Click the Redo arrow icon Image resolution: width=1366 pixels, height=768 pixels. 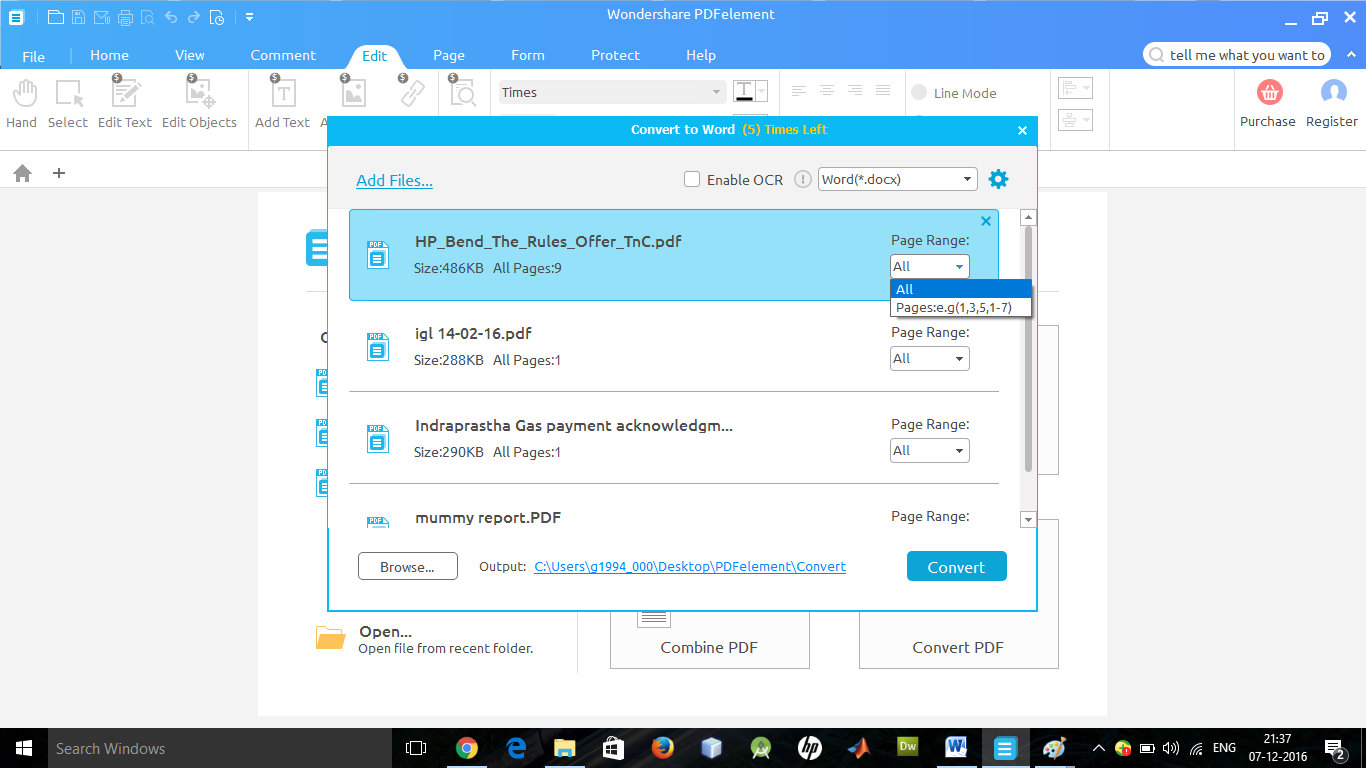(x=193, y=17)
